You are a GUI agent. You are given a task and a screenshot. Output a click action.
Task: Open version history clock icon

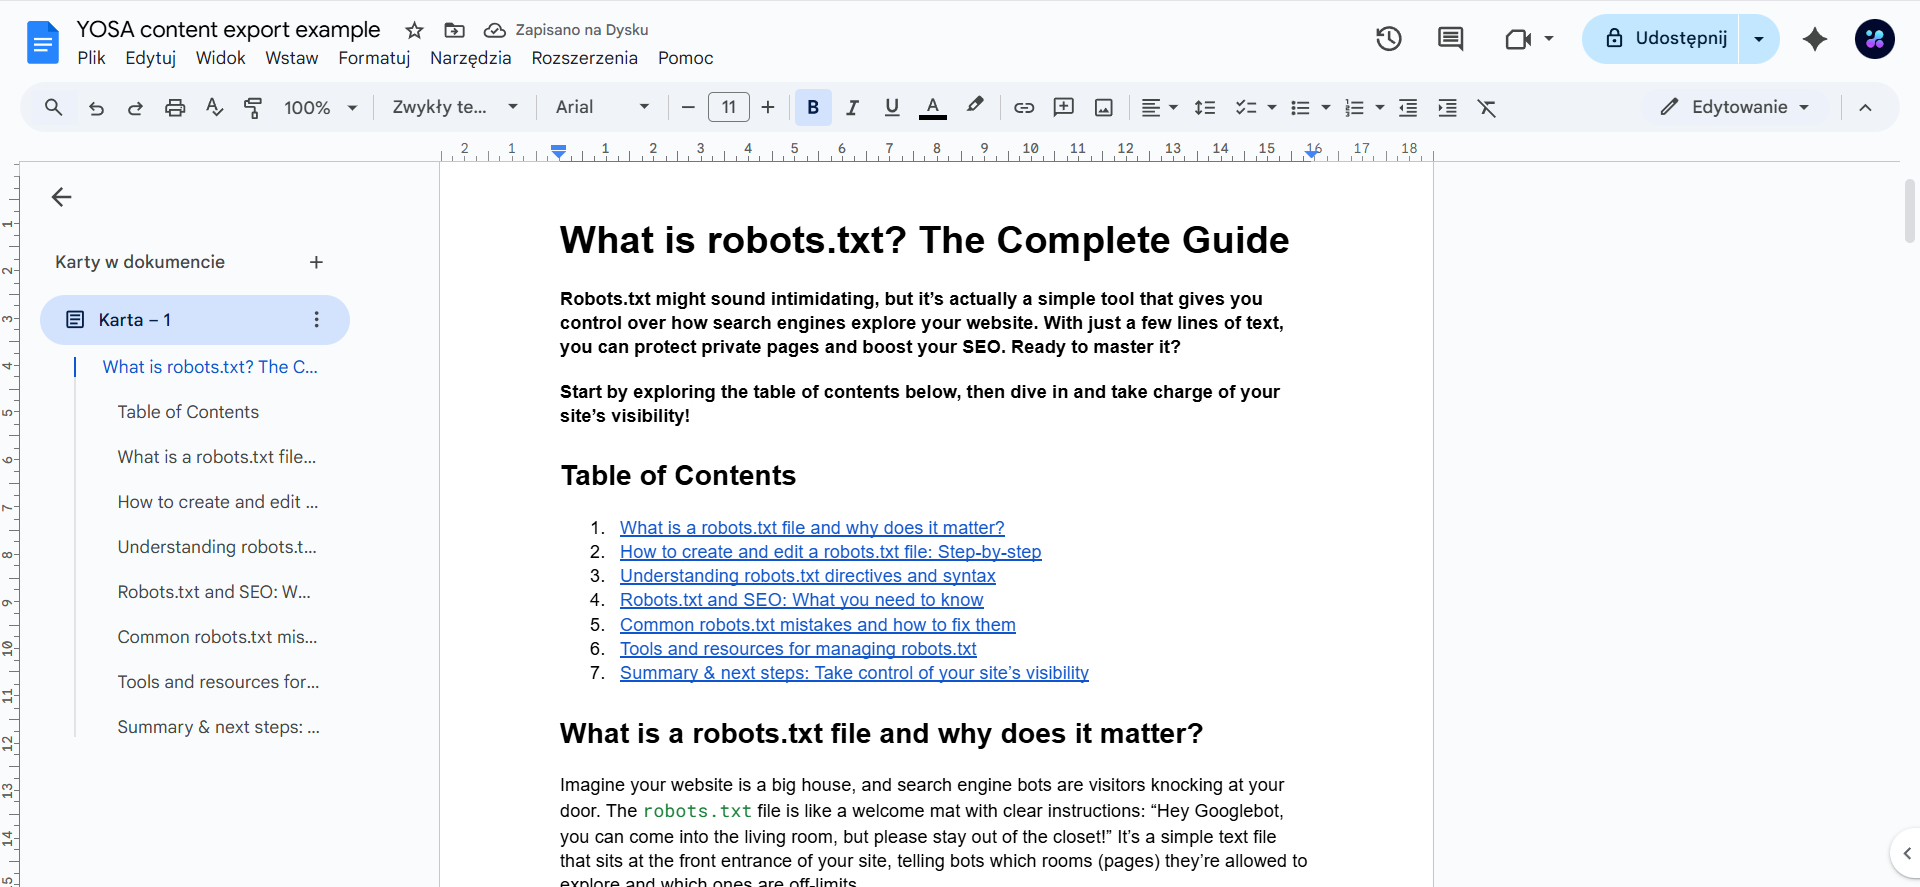(1388, 39)
